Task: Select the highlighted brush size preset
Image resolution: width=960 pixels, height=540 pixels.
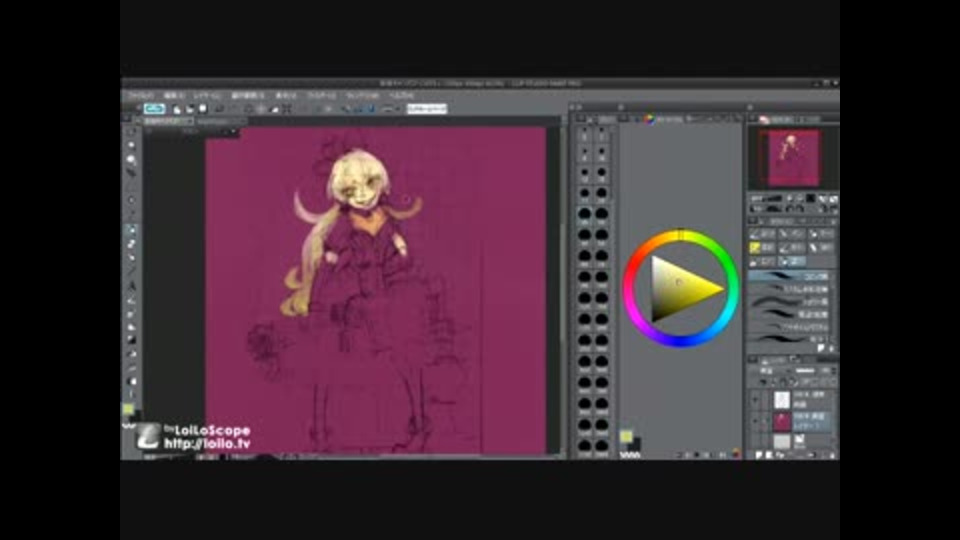Action: (585, 216)
